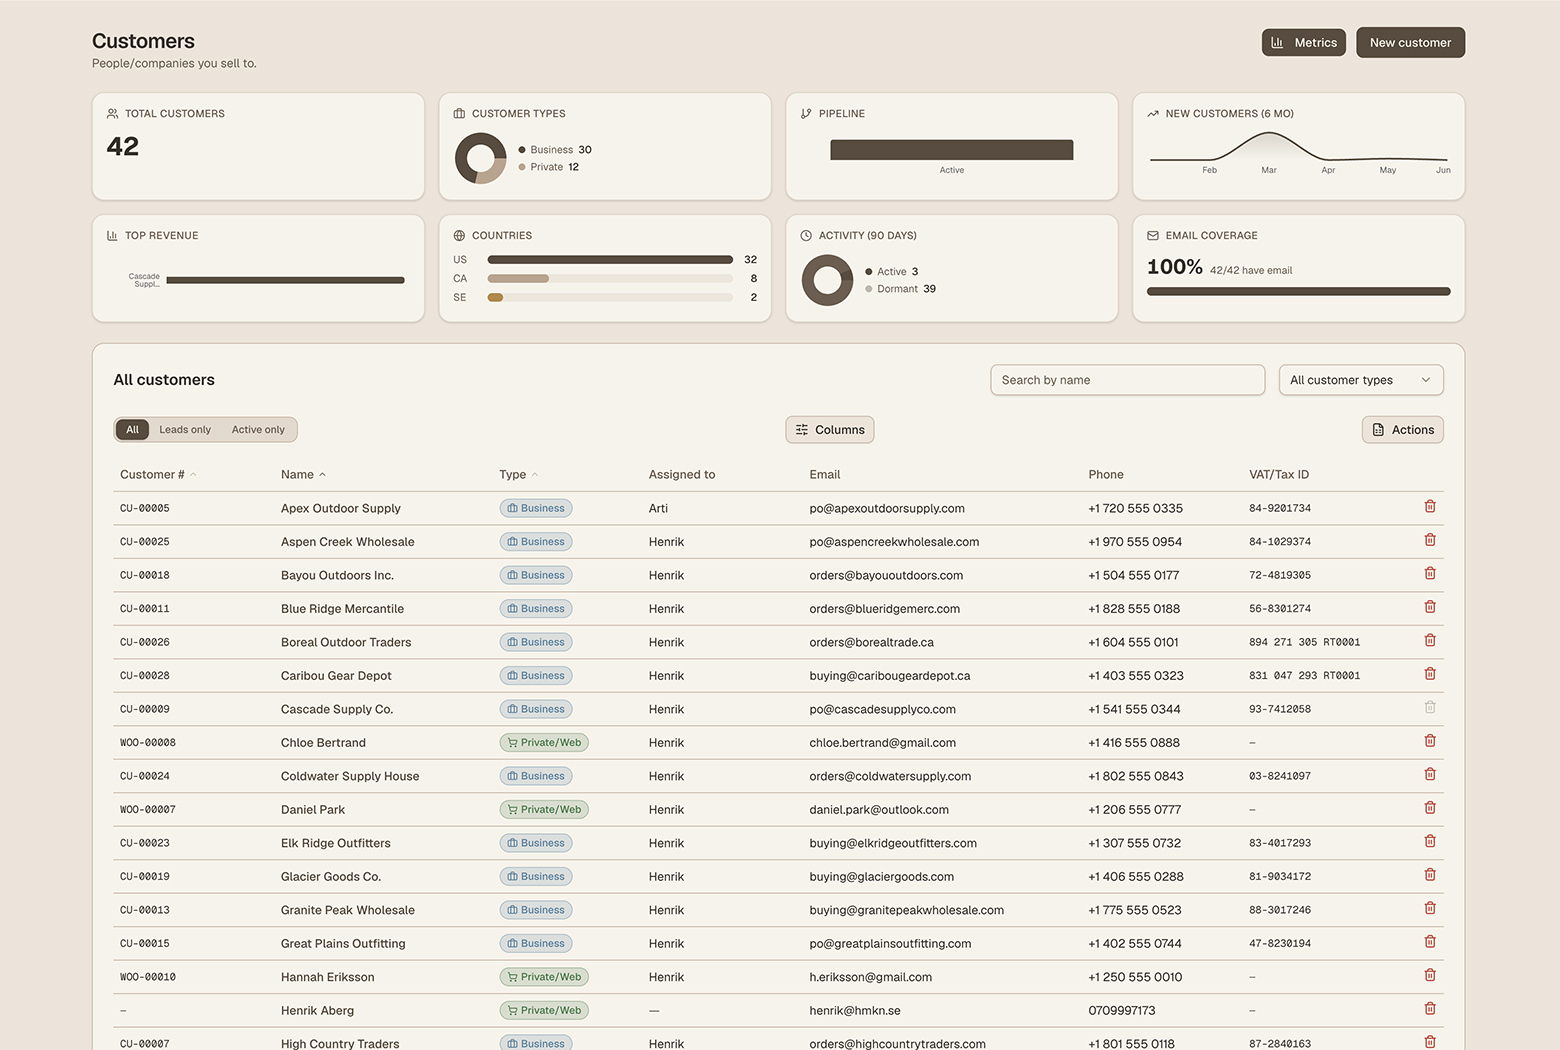Delete Chloe Bertrand customer entry
Viewport: 1560px width, 1050px height.
[1430, 741]
